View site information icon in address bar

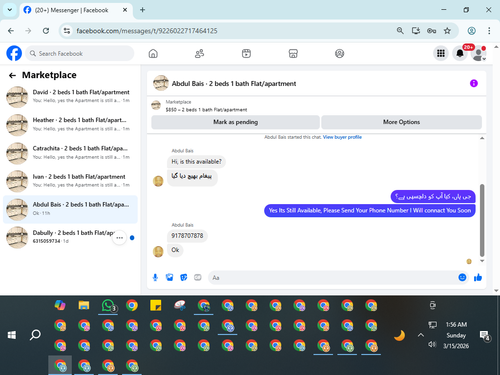67,31
